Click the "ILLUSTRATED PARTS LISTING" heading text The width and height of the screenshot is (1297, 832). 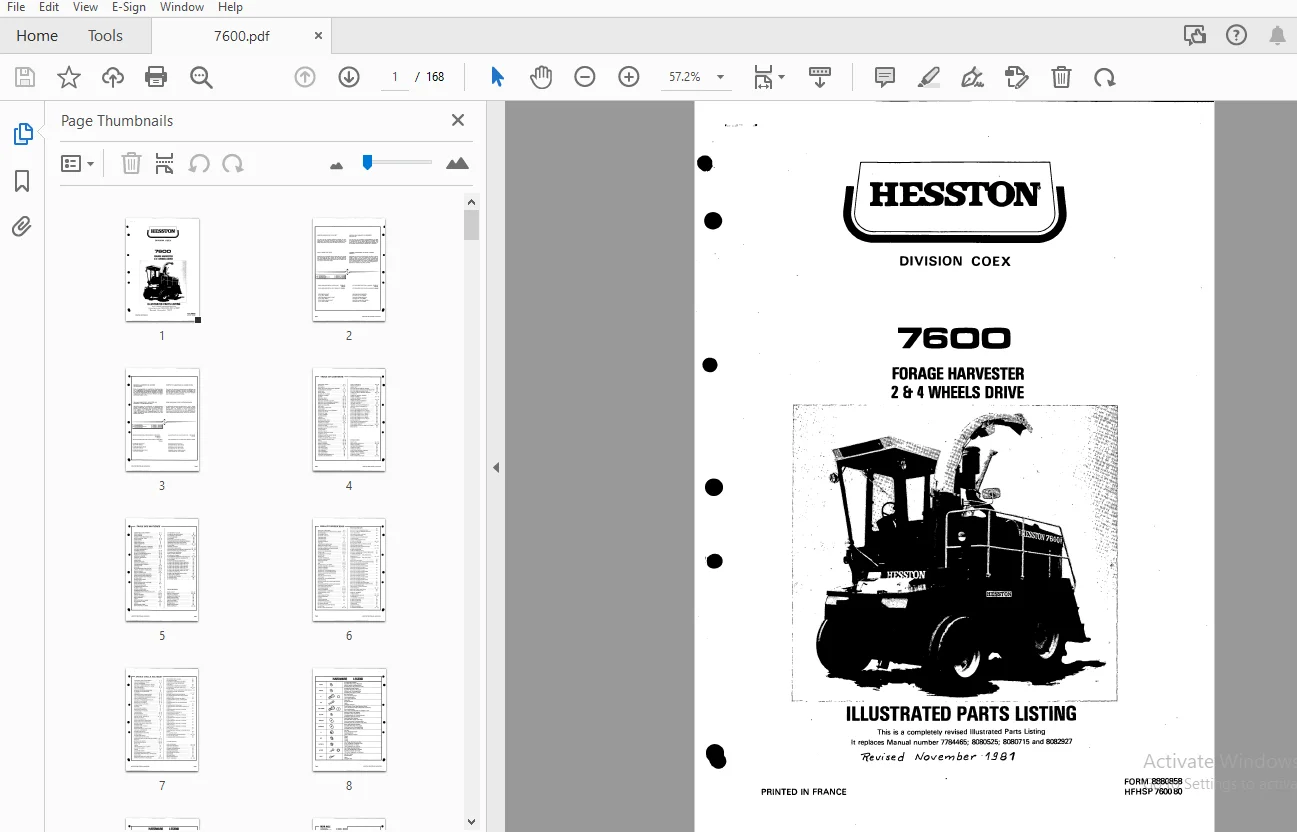(961, 714)
